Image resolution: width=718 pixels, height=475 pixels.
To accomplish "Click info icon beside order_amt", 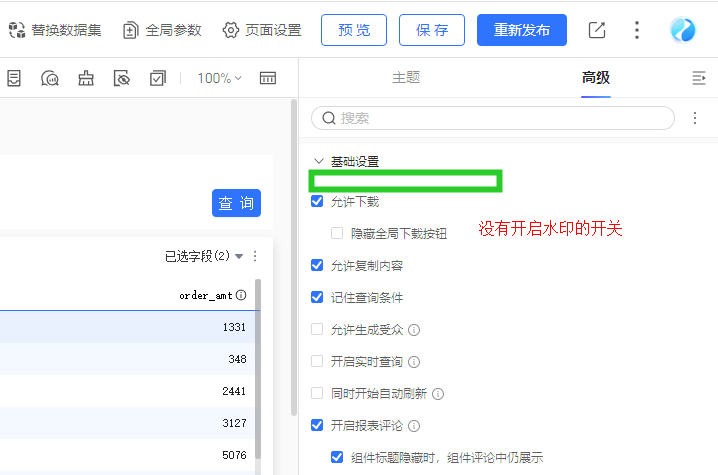I will pos(241,295).
